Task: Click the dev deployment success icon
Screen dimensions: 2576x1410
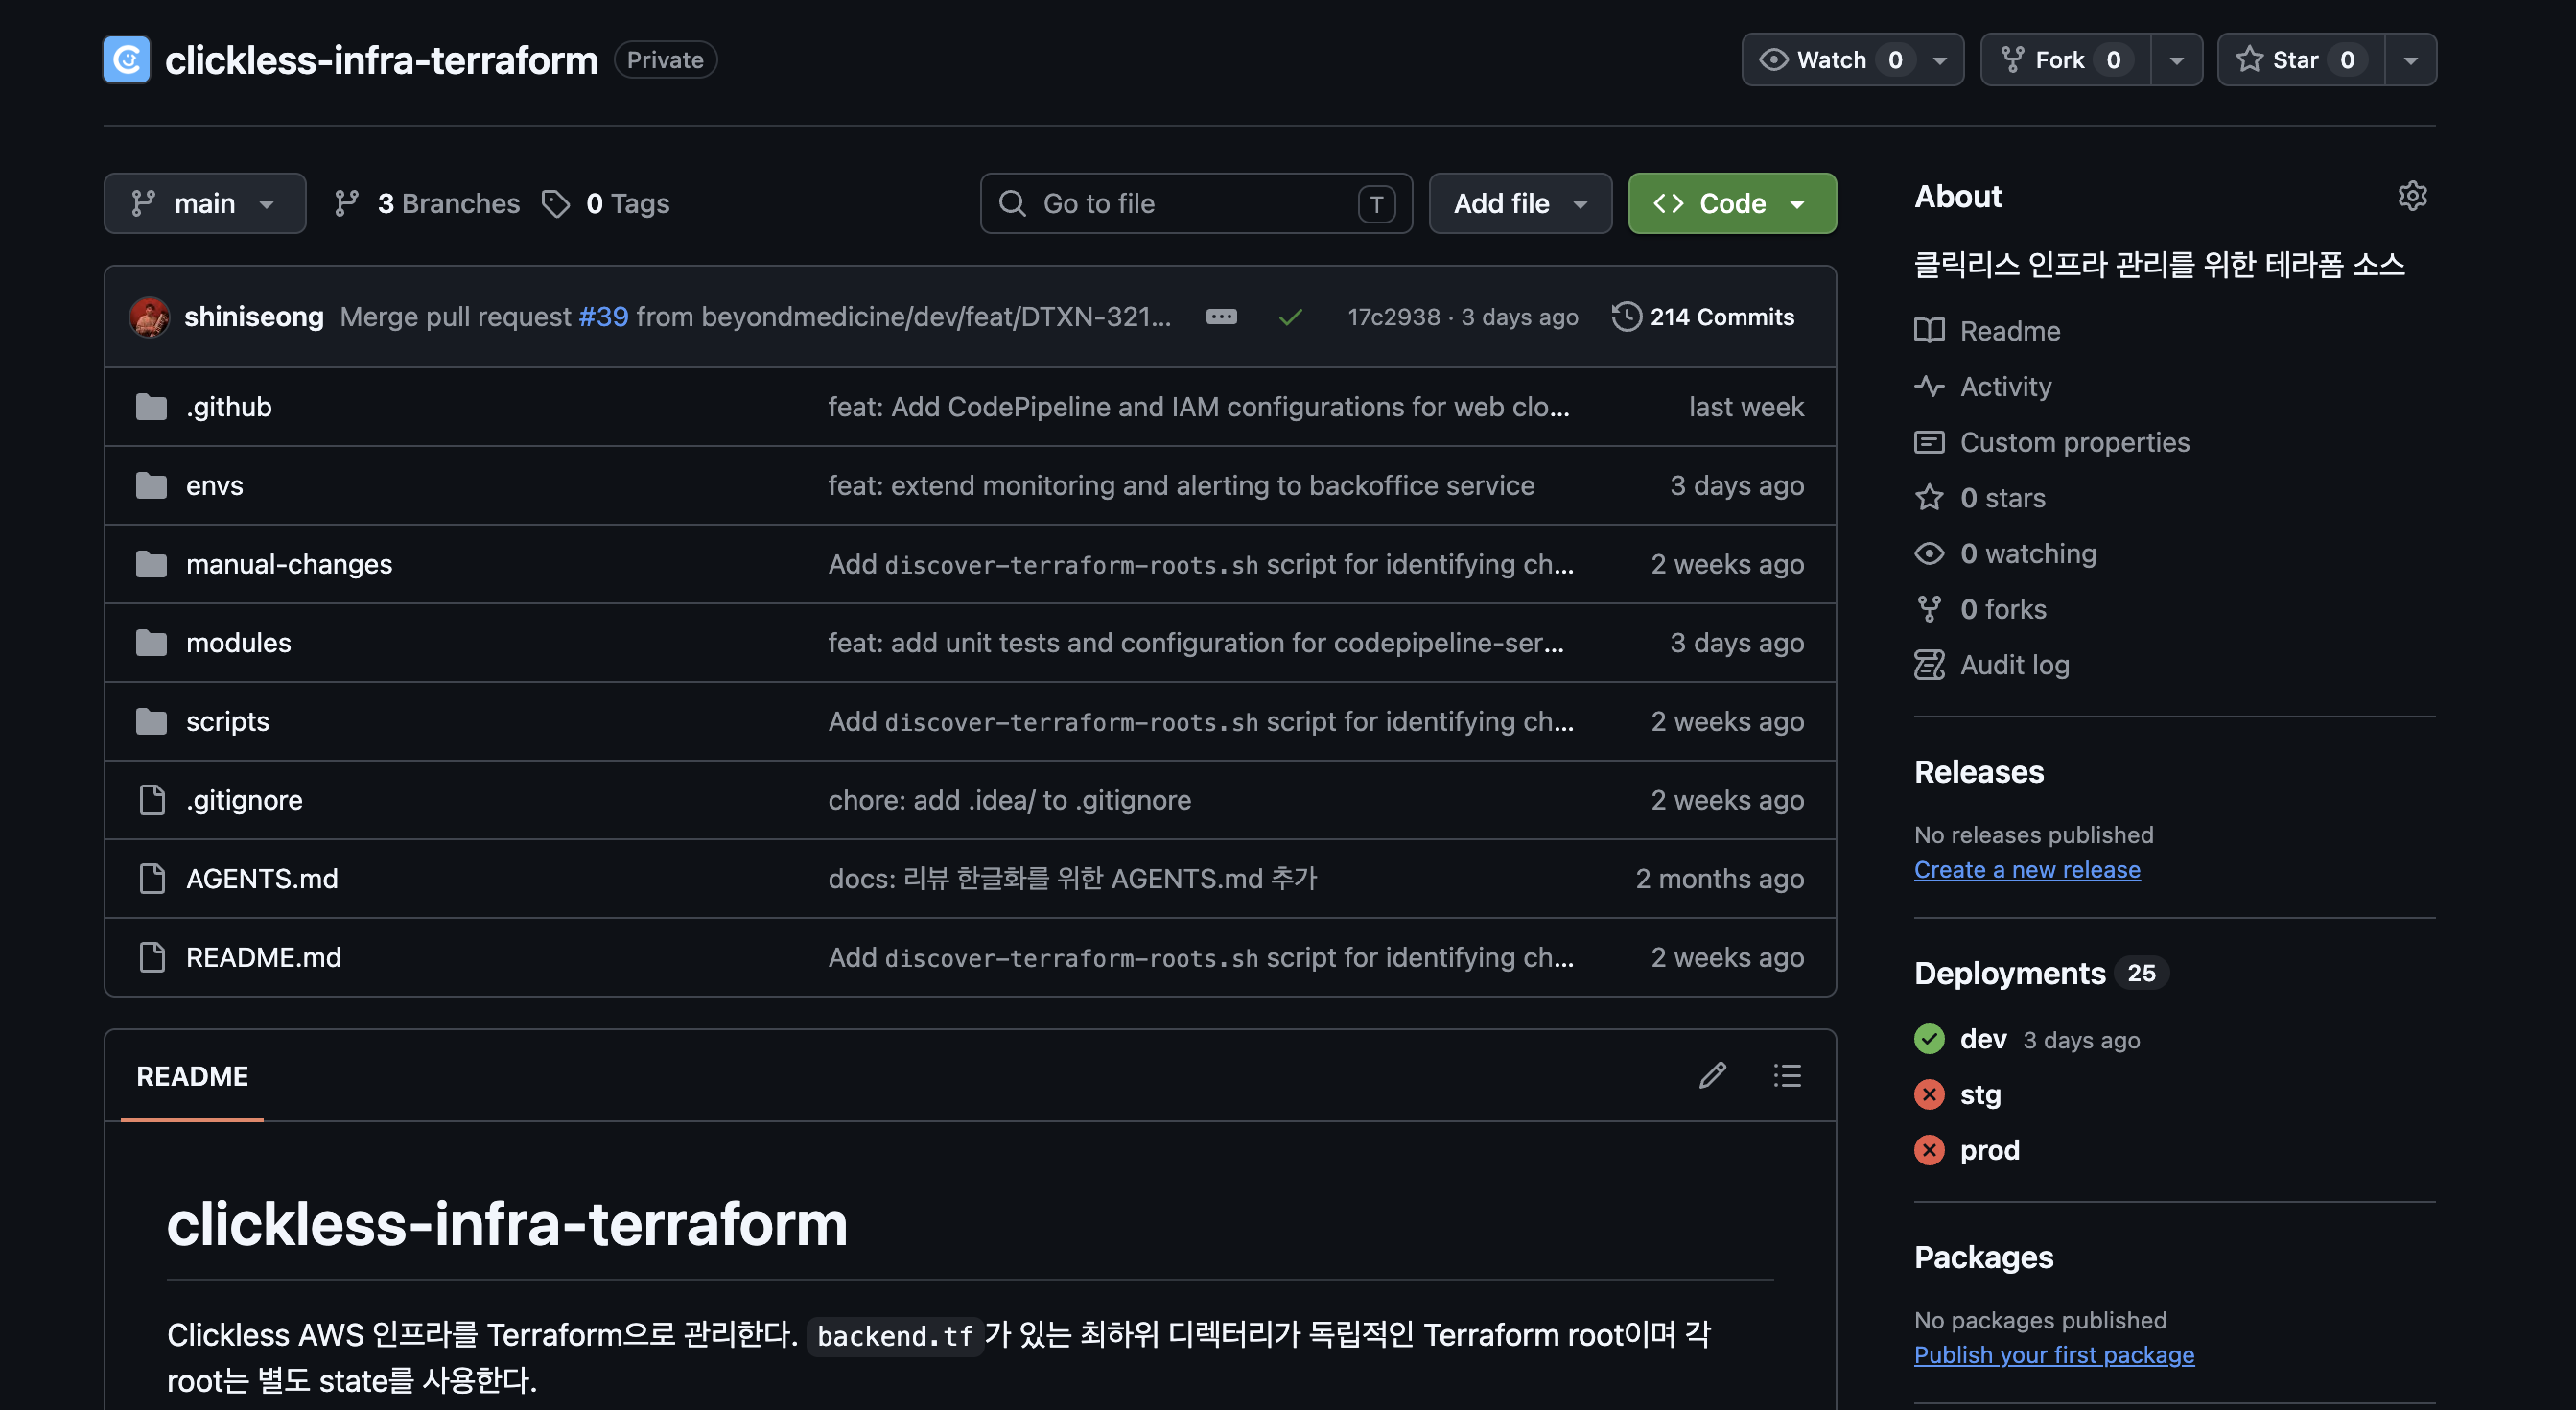Action: click(x=1929, y=1039)
